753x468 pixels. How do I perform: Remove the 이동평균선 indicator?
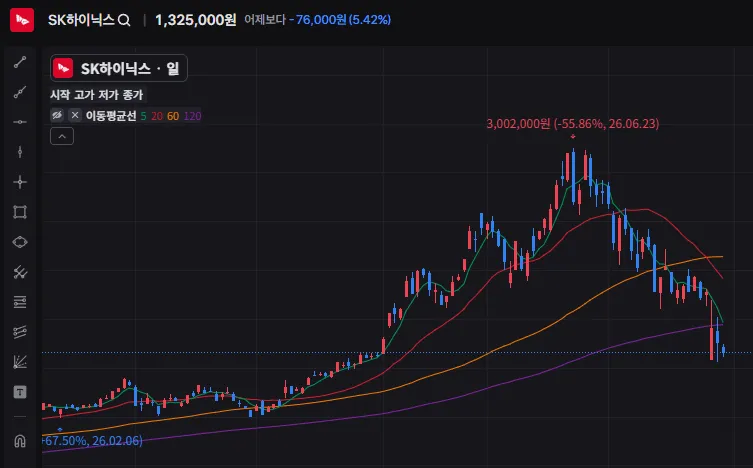tap(74, 115)
